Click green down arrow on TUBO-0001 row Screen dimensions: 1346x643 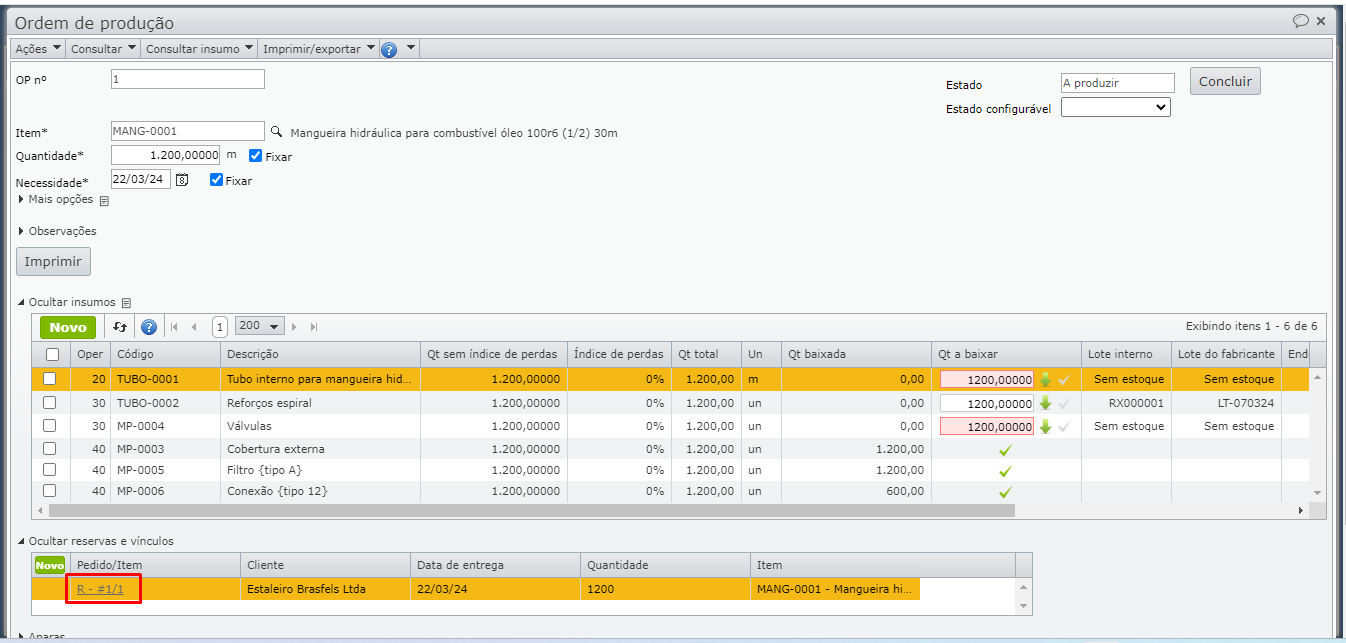click(x=1045, y=379)
